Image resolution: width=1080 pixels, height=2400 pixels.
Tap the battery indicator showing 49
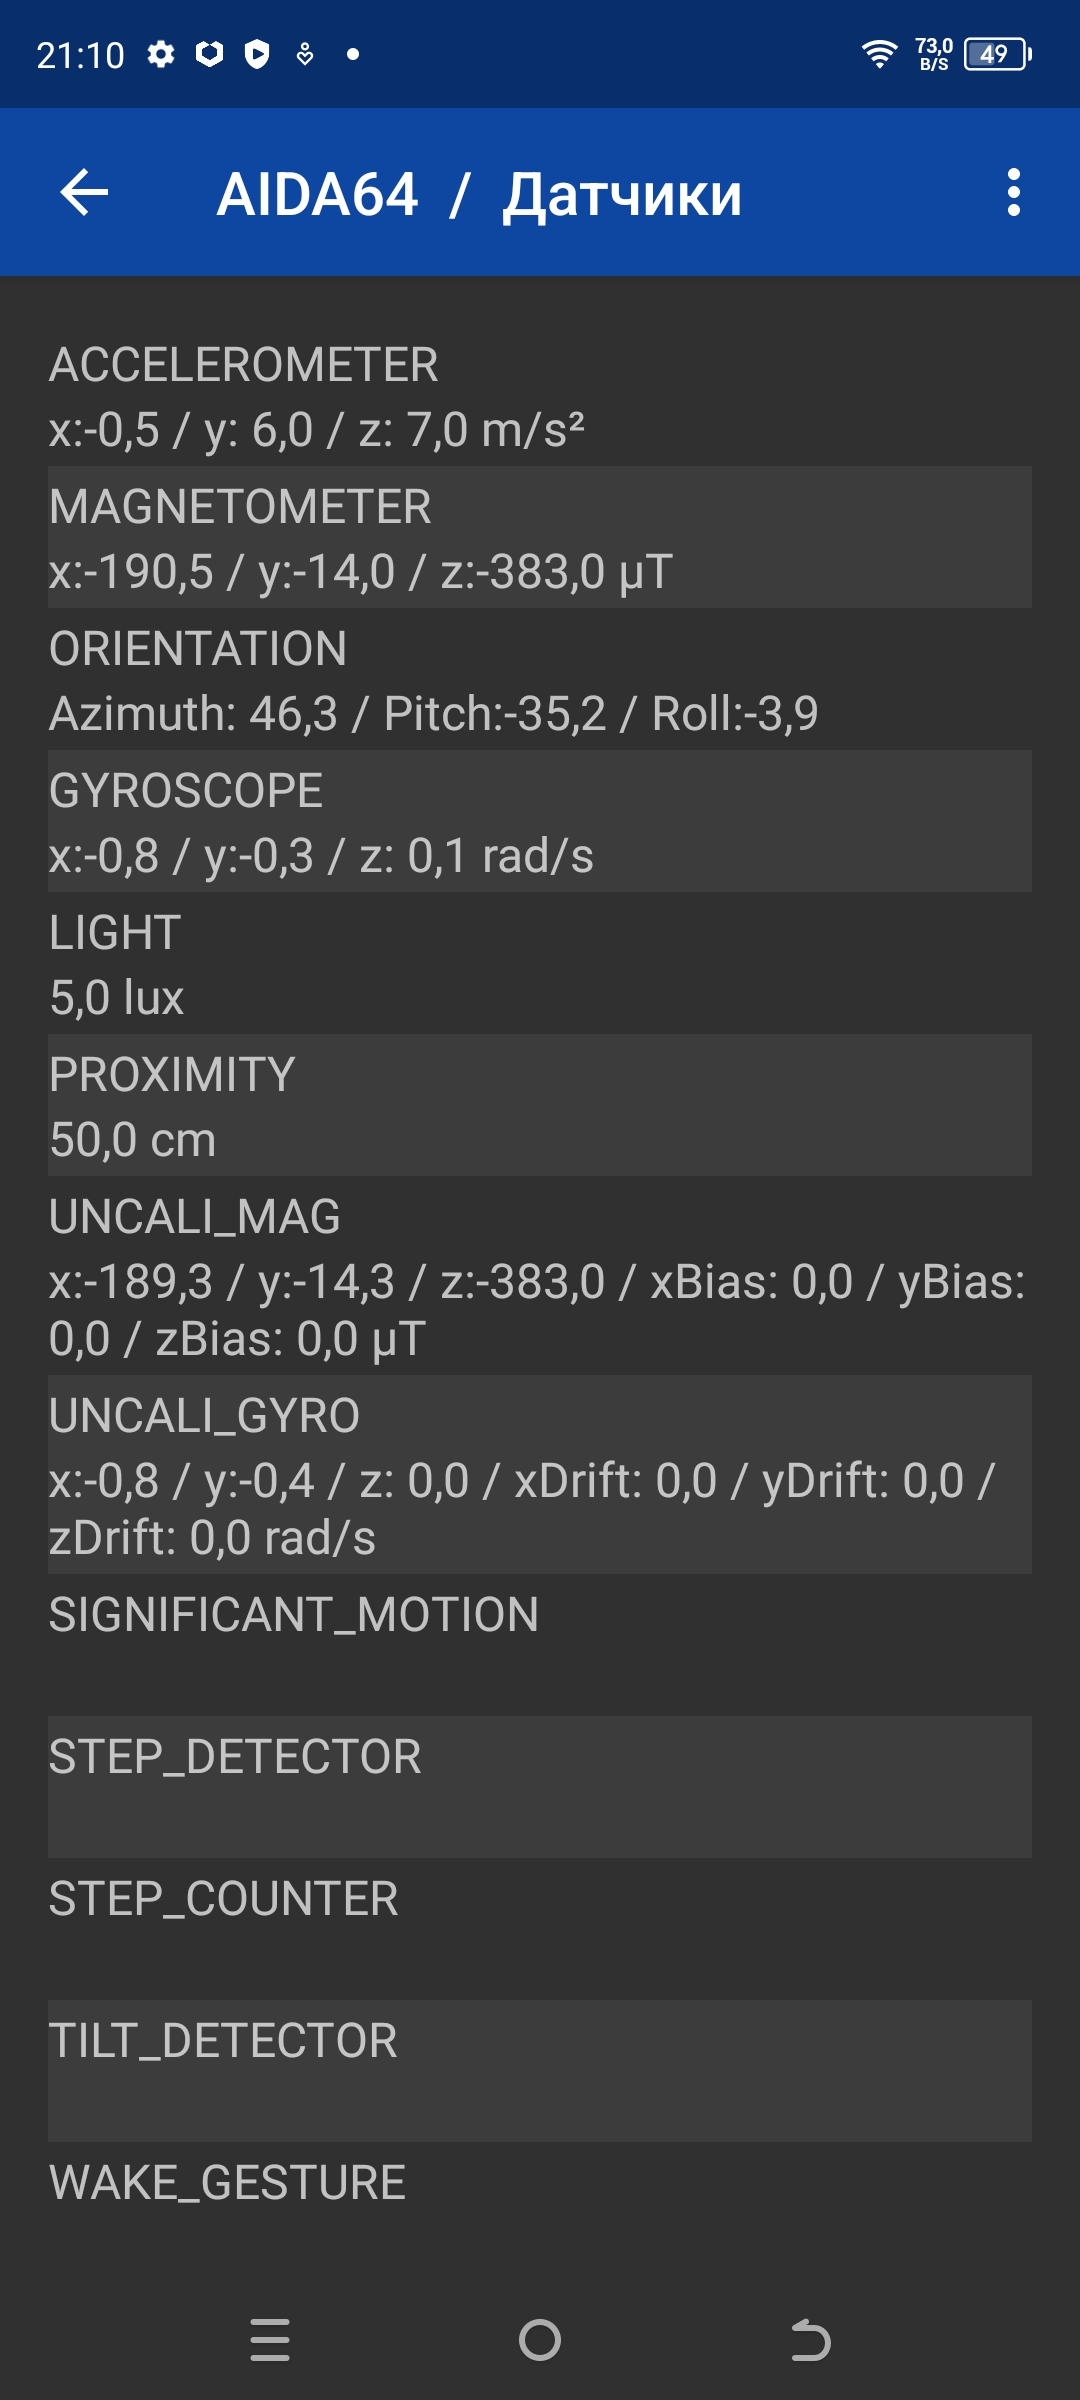tap(997, 54)
